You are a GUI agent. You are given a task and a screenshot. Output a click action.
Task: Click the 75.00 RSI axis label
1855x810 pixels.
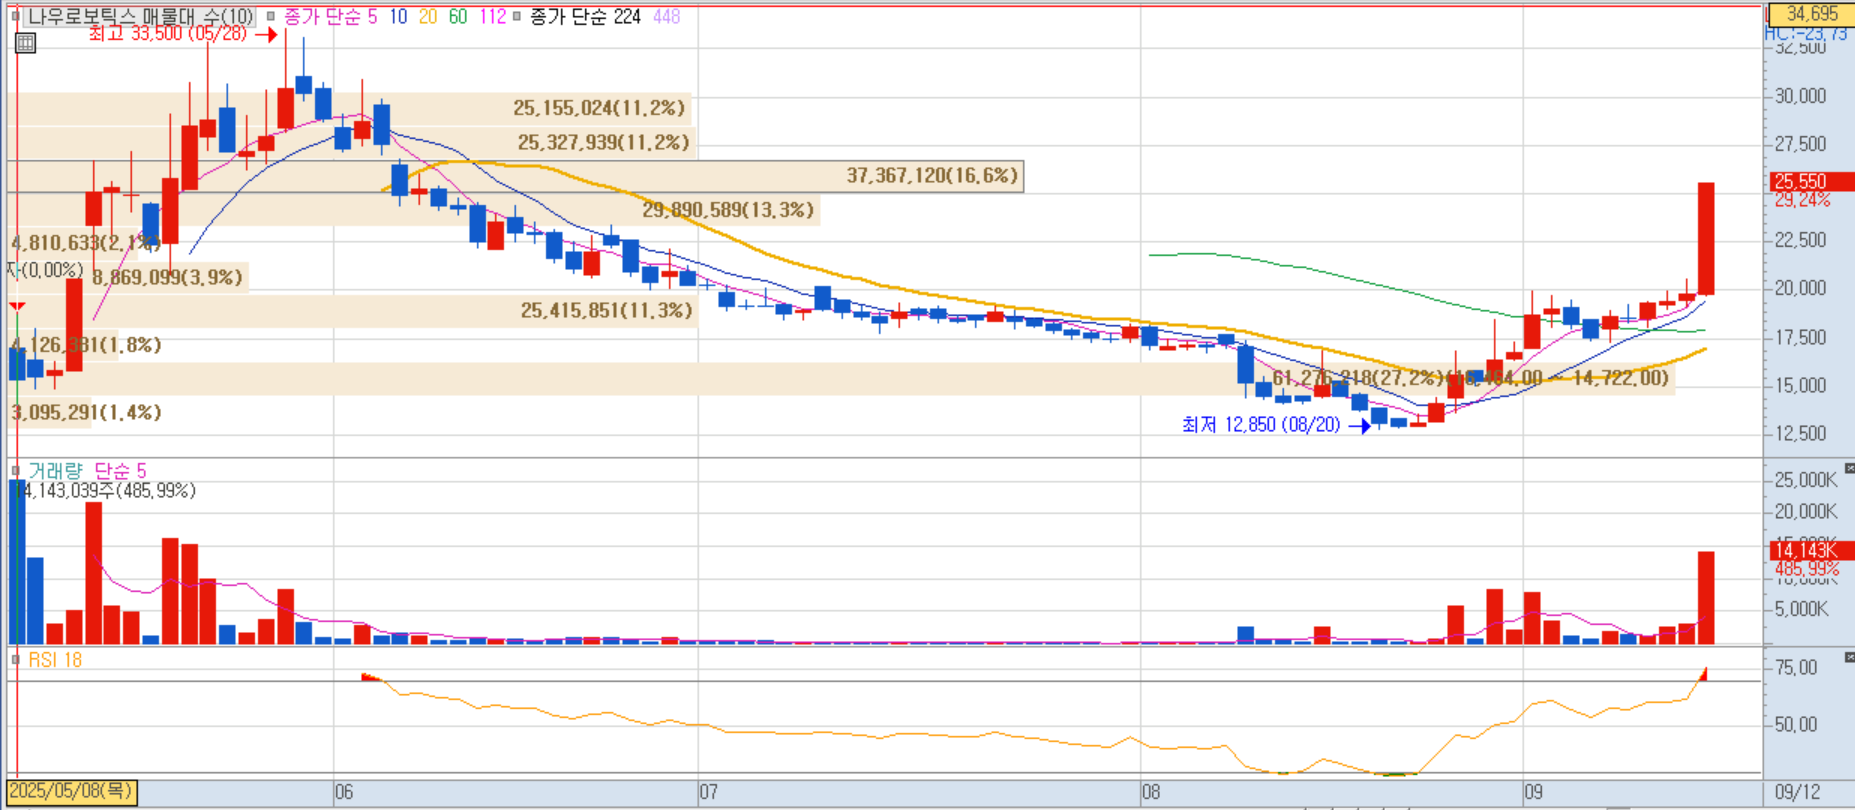[1796, 668]
